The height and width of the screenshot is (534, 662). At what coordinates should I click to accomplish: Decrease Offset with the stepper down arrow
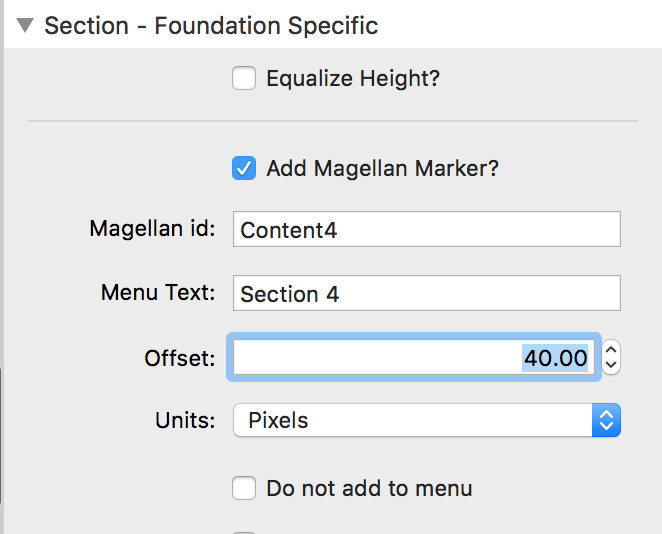coord(612,365)
